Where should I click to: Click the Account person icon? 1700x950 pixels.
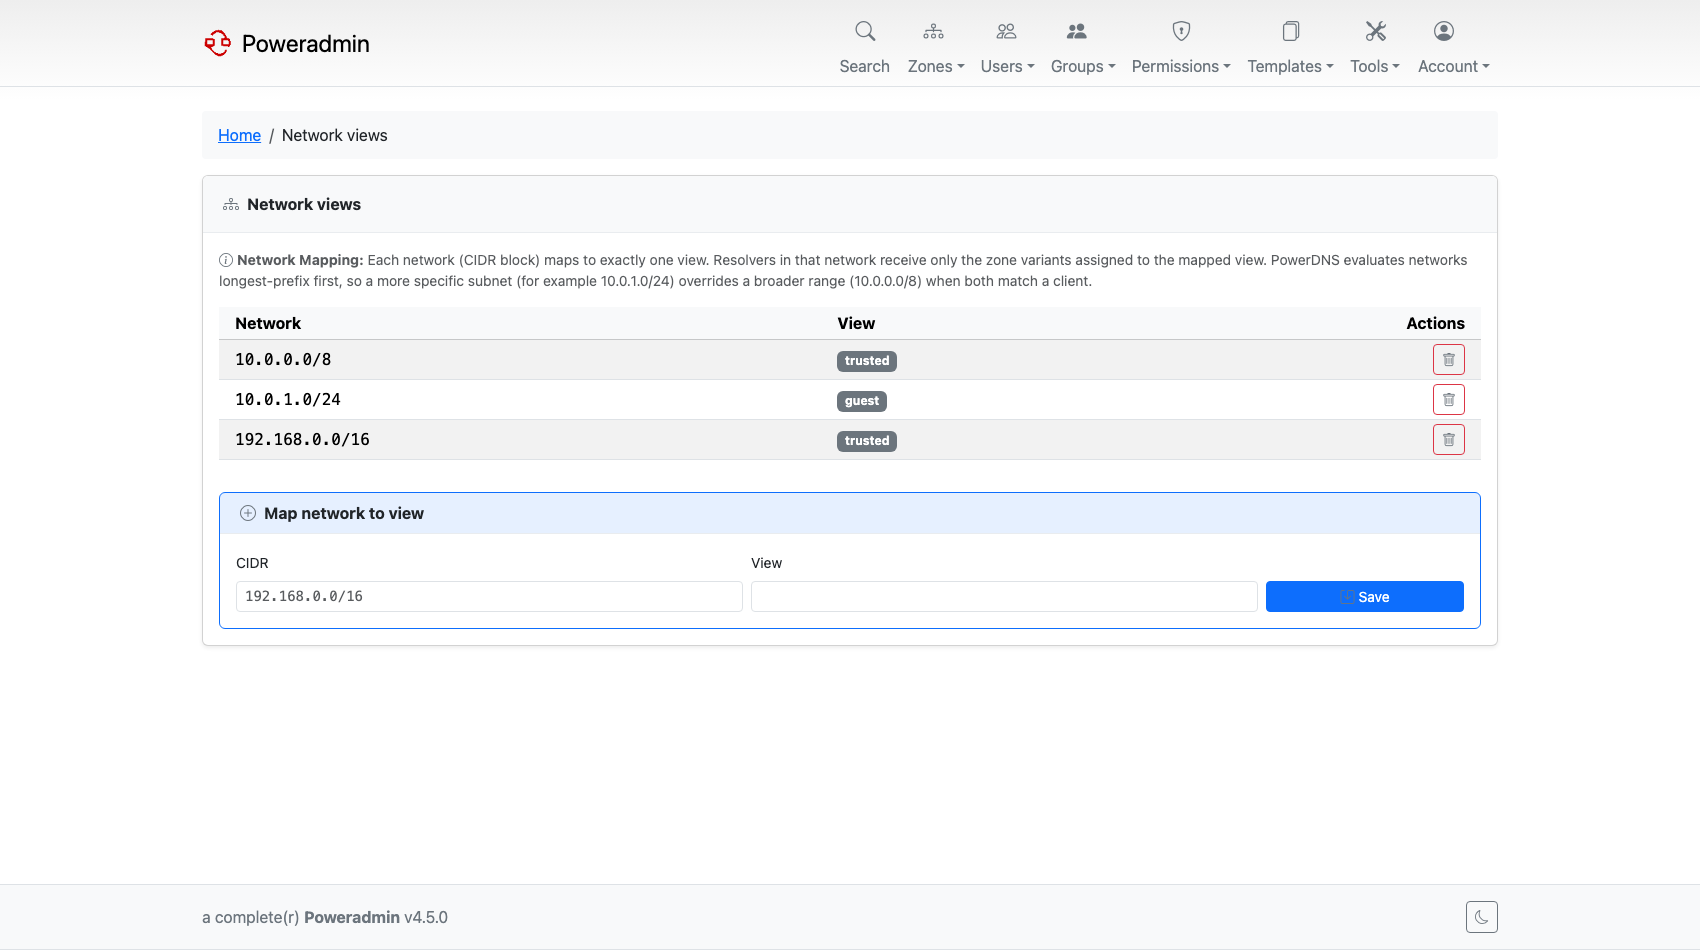(1444, 31)
